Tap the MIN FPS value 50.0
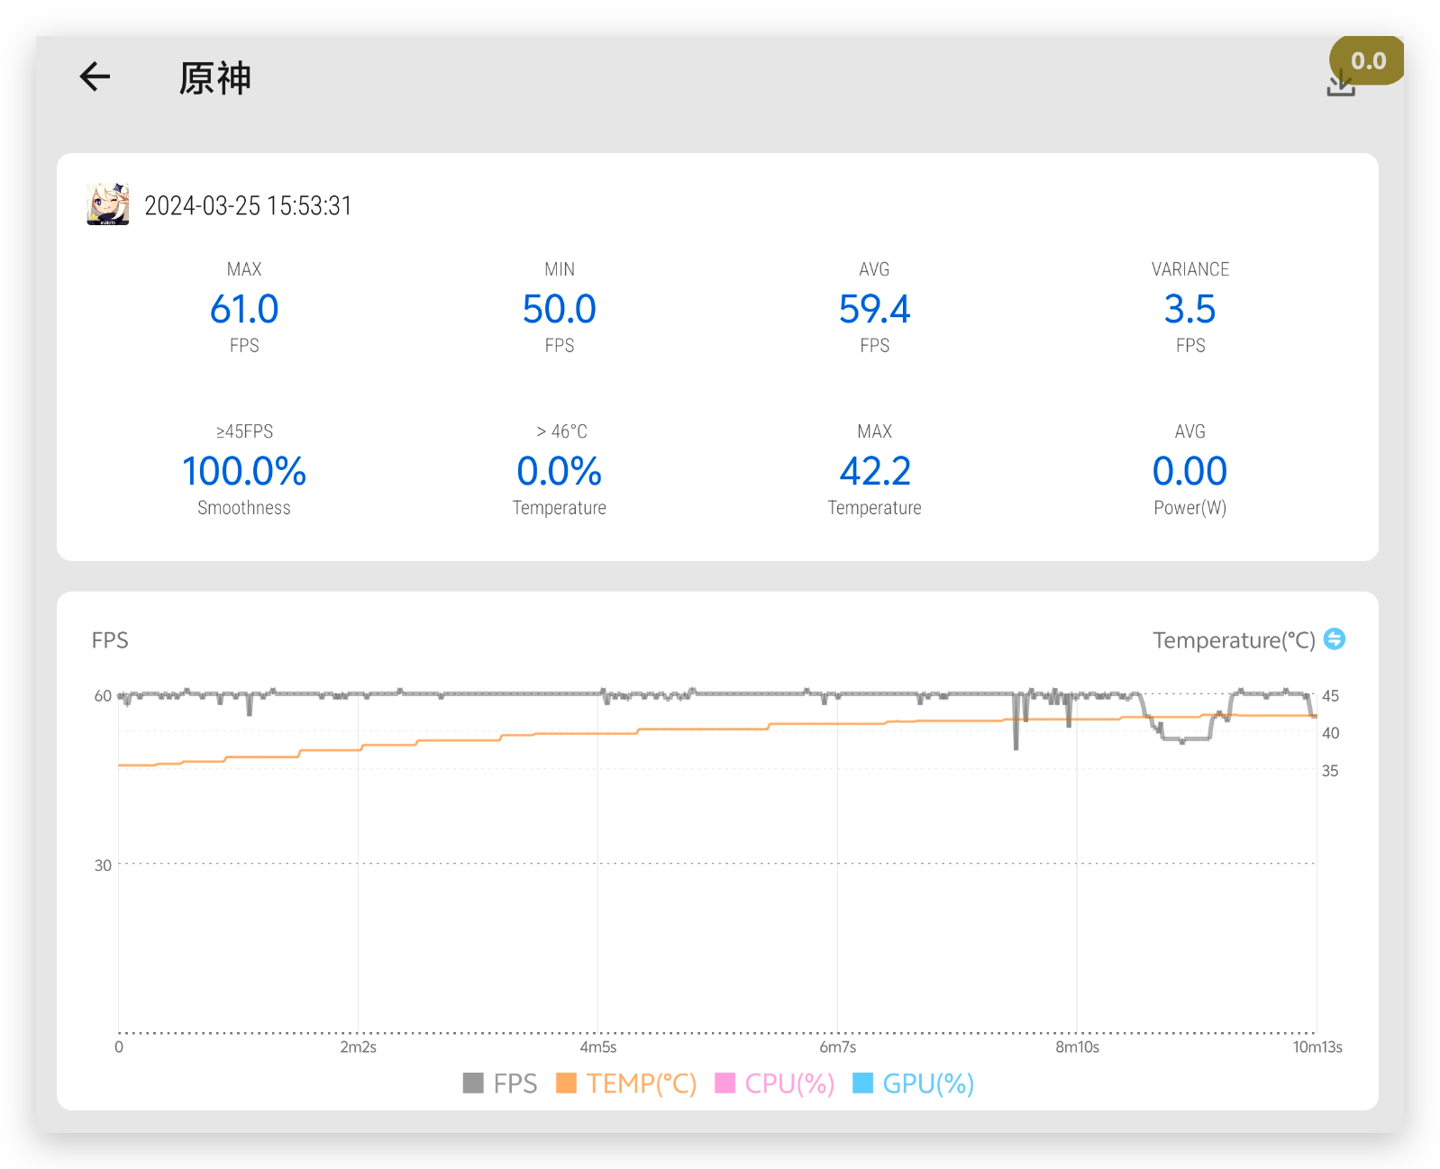 click(x=559, y=309)
